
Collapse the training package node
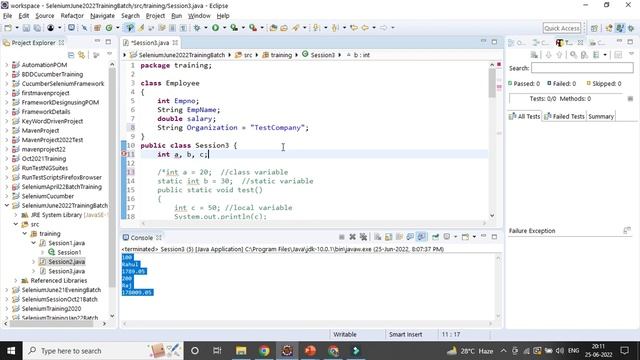coord(25,234)
